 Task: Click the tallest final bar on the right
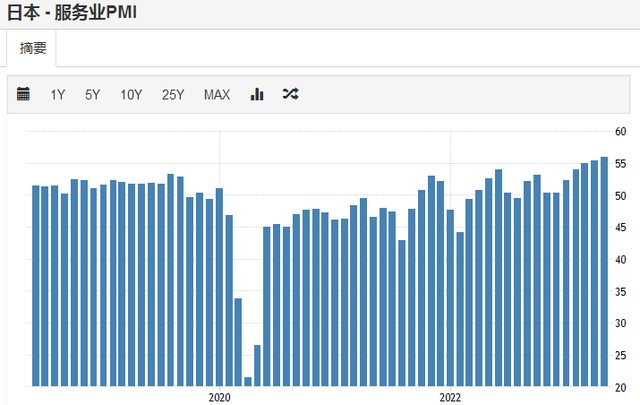pos(604,271)
